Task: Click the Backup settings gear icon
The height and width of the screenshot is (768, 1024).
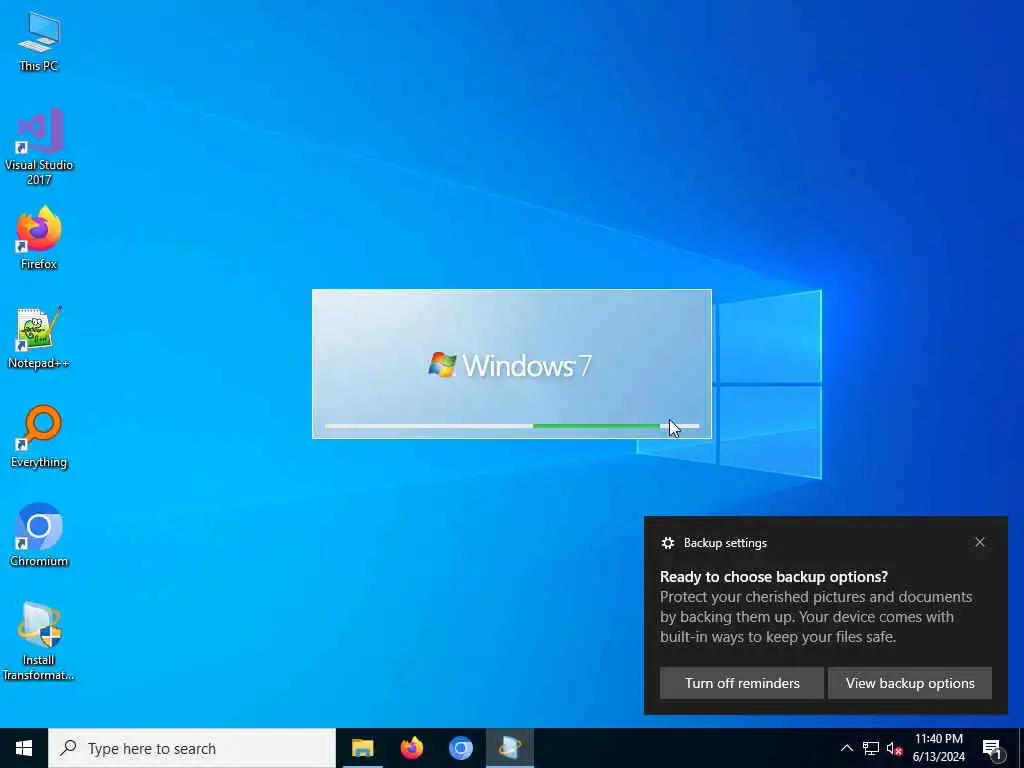Action: [x=667, y=543]
